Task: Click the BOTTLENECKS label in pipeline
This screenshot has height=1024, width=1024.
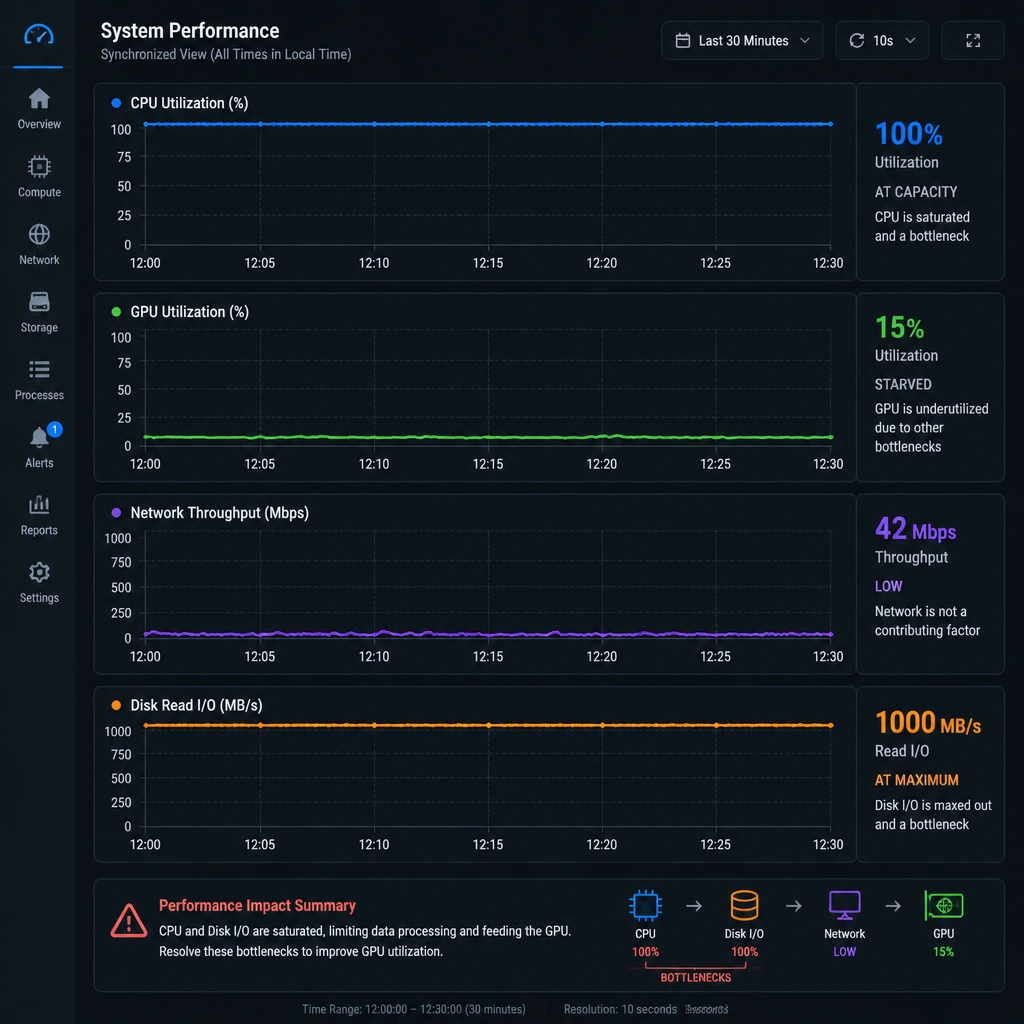Action: [695, 978]
